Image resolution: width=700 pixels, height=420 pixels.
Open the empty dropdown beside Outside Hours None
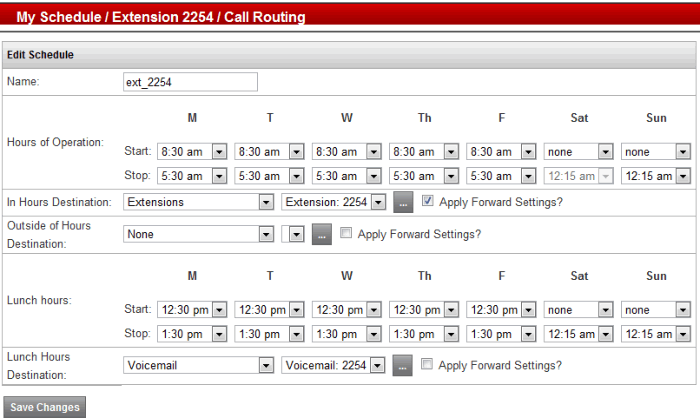(293, 234)
